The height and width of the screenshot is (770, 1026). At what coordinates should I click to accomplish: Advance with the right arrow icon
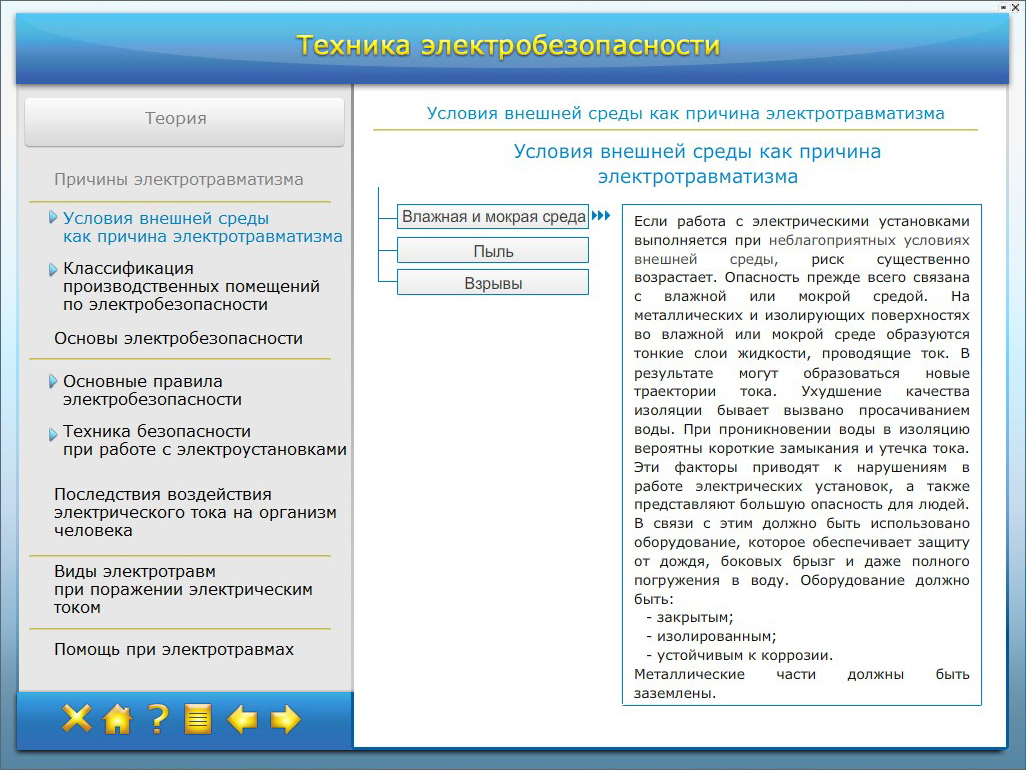286,719
